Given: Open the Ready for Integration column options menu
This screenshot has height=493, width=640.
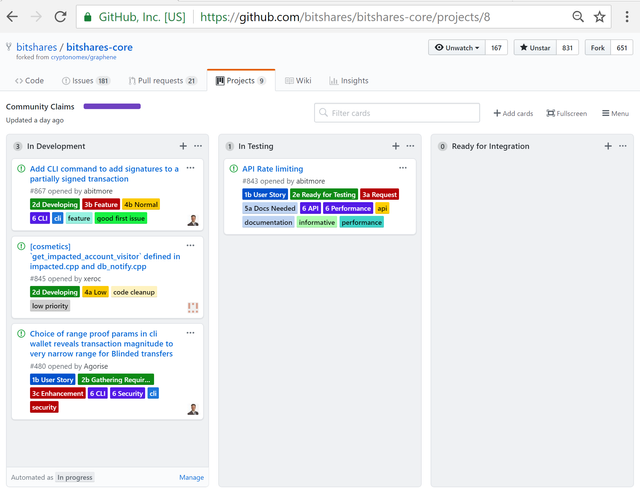Looking at the screenshot, I should pos(622,146).
